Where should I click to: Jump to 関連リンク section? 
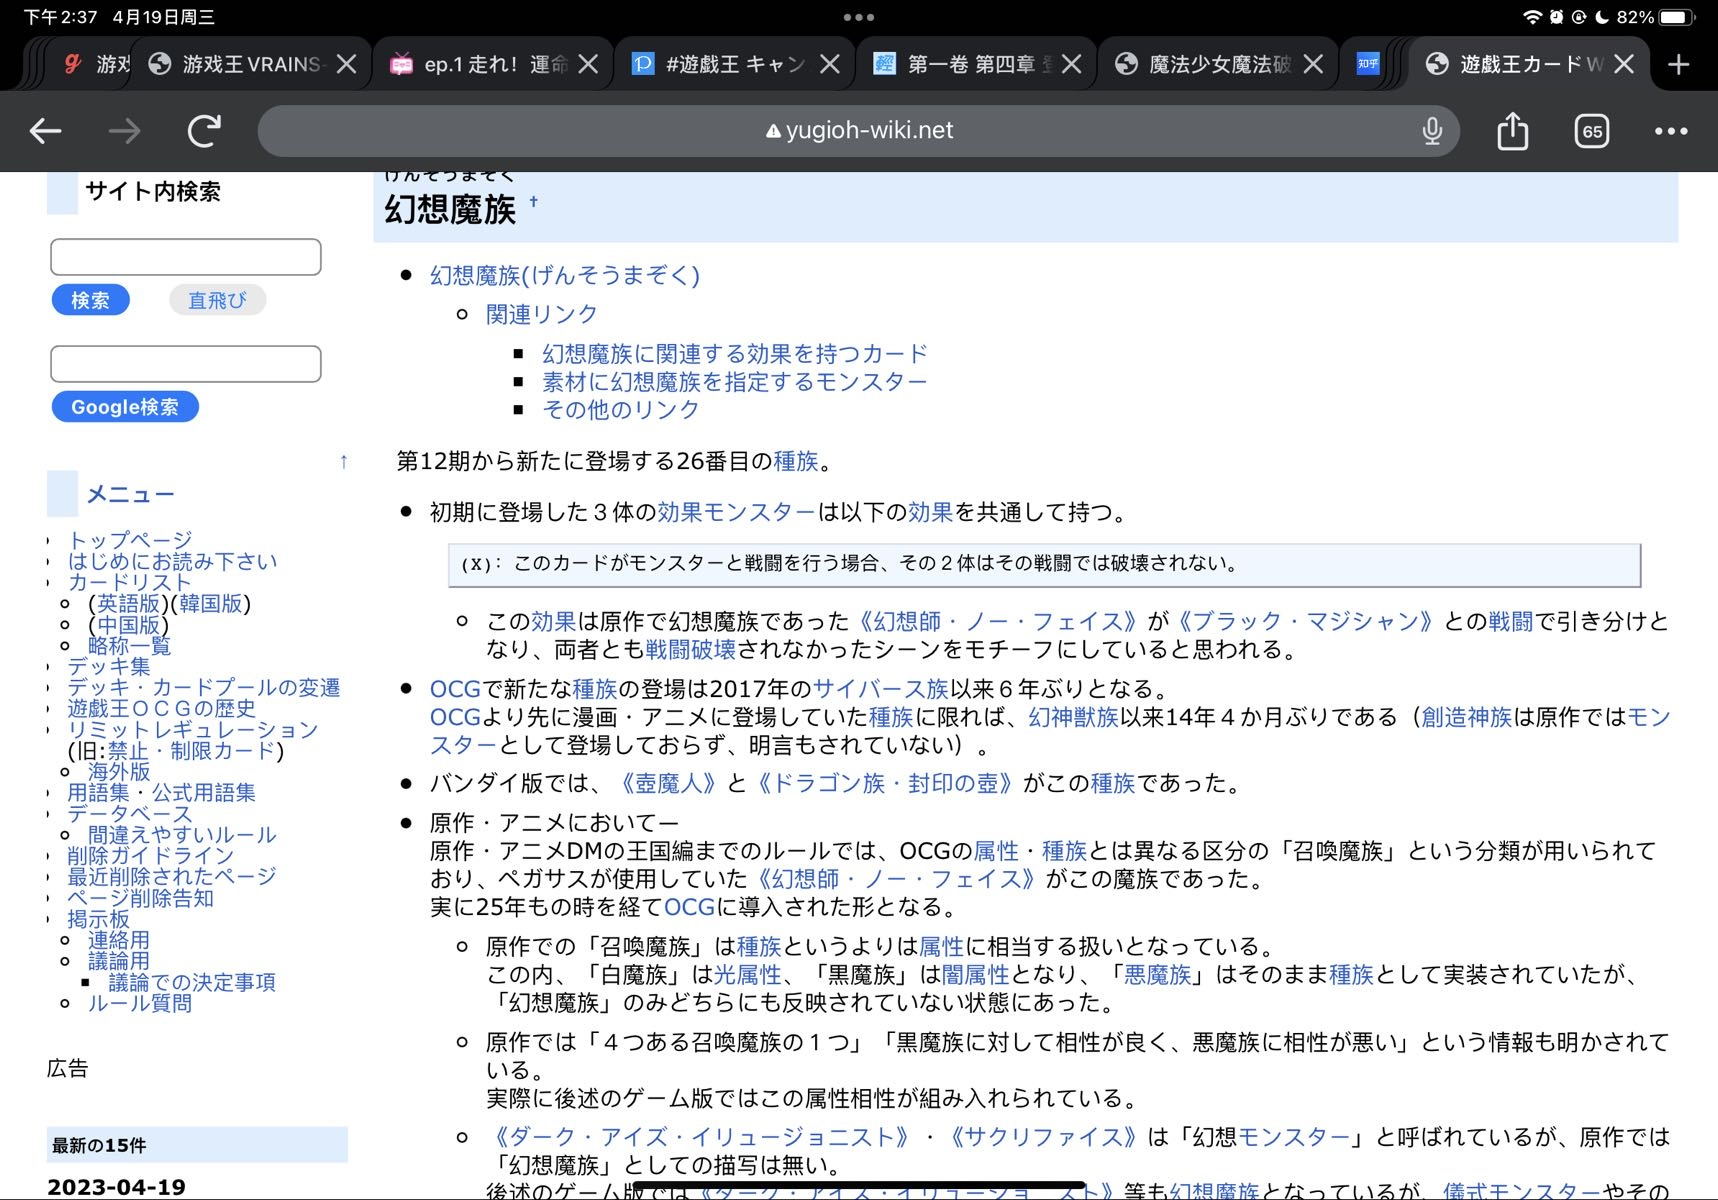(541, 314)
